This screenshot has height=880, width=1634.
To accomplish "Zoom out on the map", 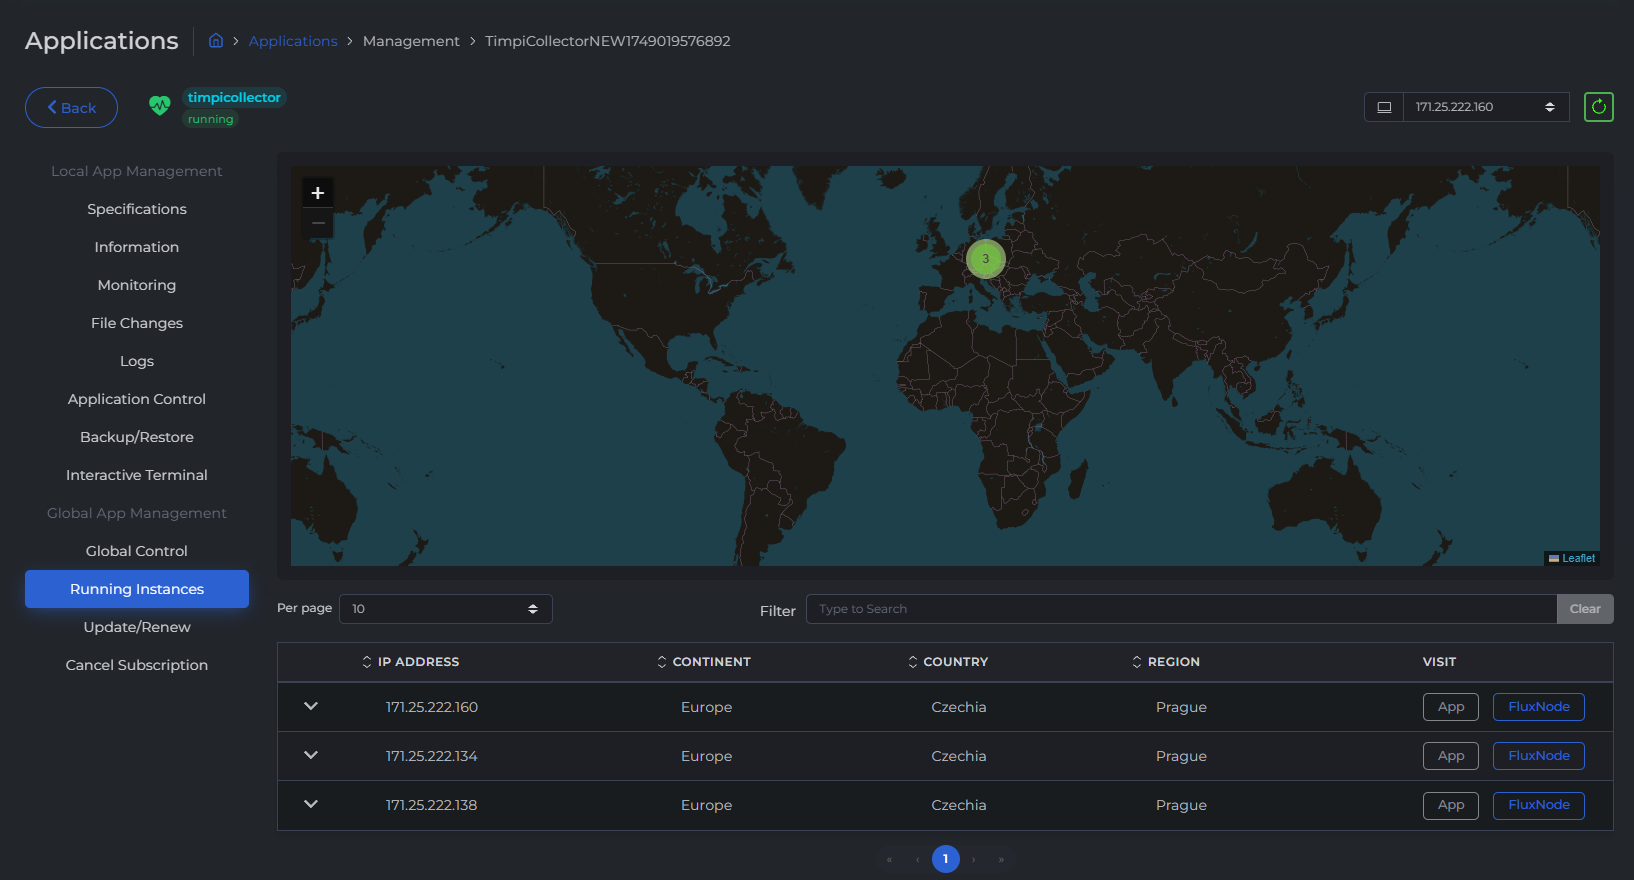I will coord(318,223).
